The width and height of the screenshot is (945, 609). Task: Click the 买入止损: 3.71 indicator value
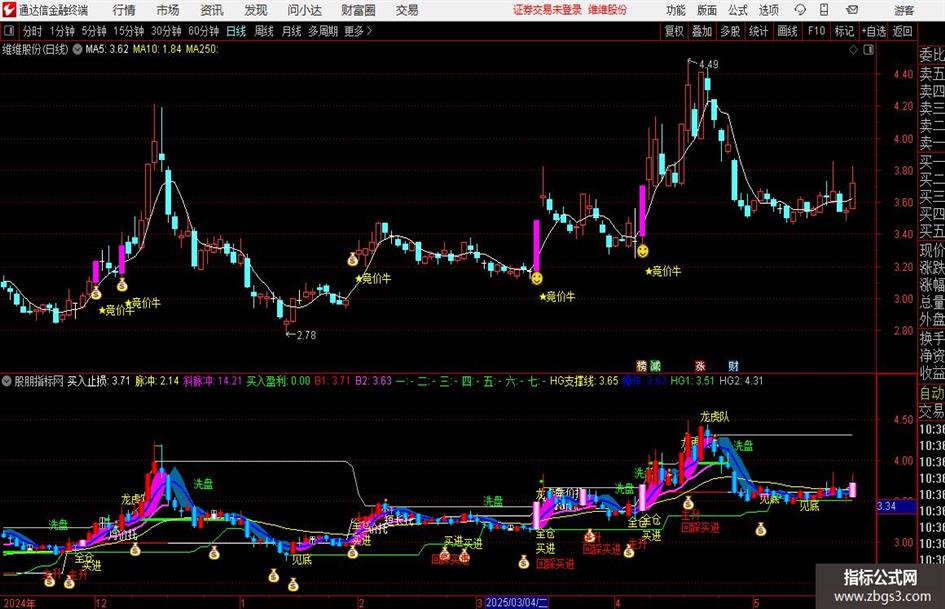[x=98, y=381]
